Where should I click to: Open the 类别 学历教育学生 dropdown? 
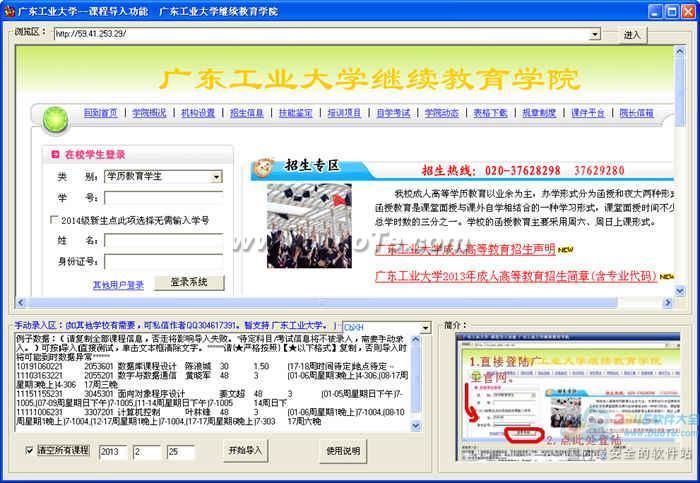(216, 177)
